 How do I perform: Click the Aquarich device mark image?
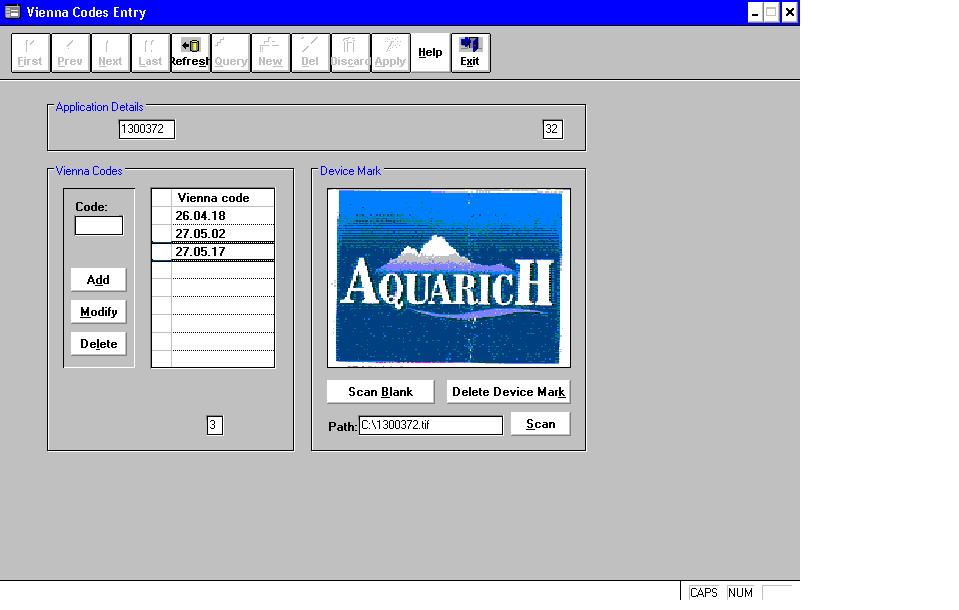(449, 277)
